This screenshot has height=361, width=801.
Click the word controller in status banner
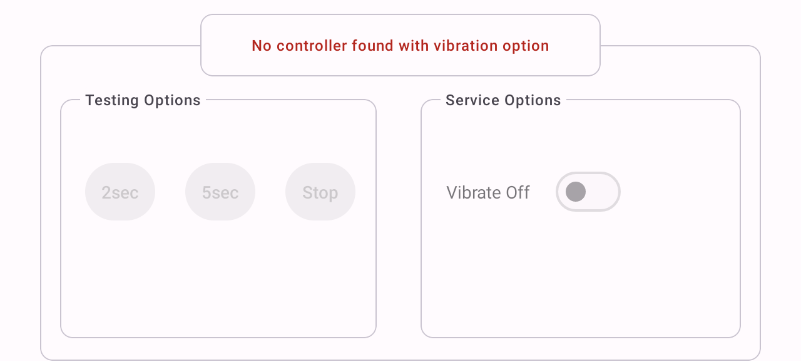click(311, 45)
